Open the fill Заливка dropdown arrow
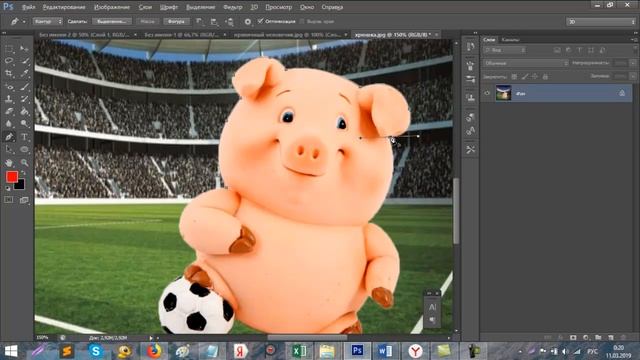 [633, 76]
